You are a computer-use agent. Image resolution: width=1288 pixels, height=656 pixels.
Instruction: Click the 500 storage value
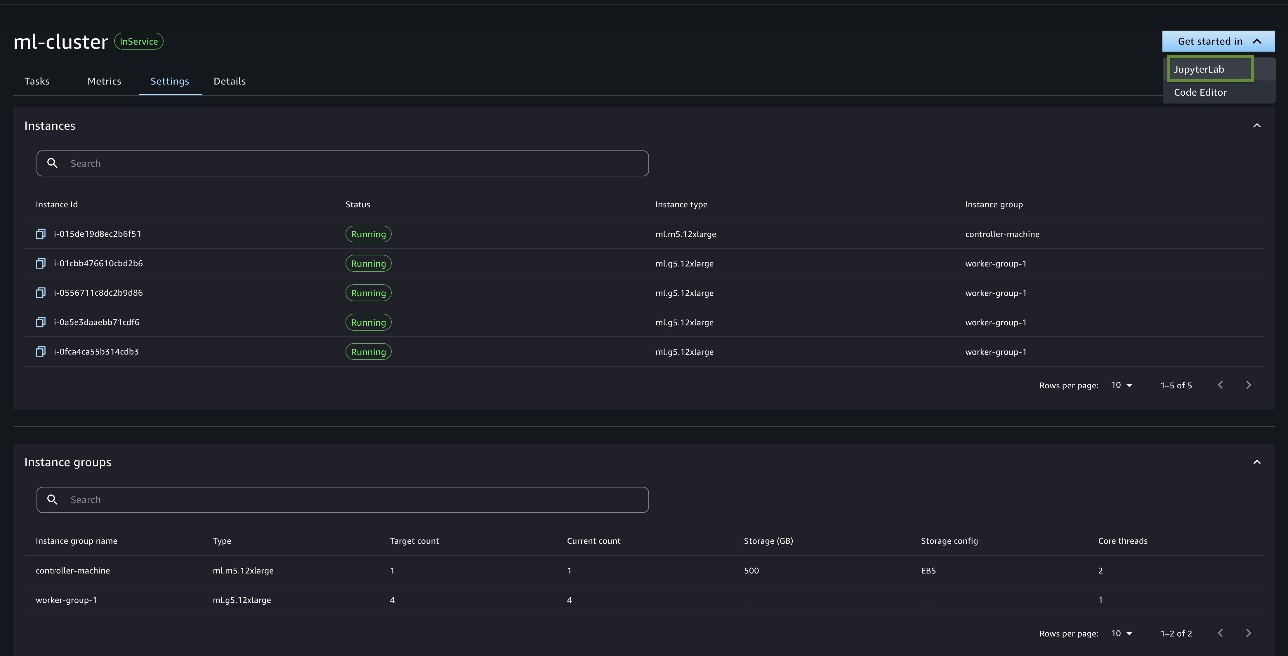(x=752, y=570)
